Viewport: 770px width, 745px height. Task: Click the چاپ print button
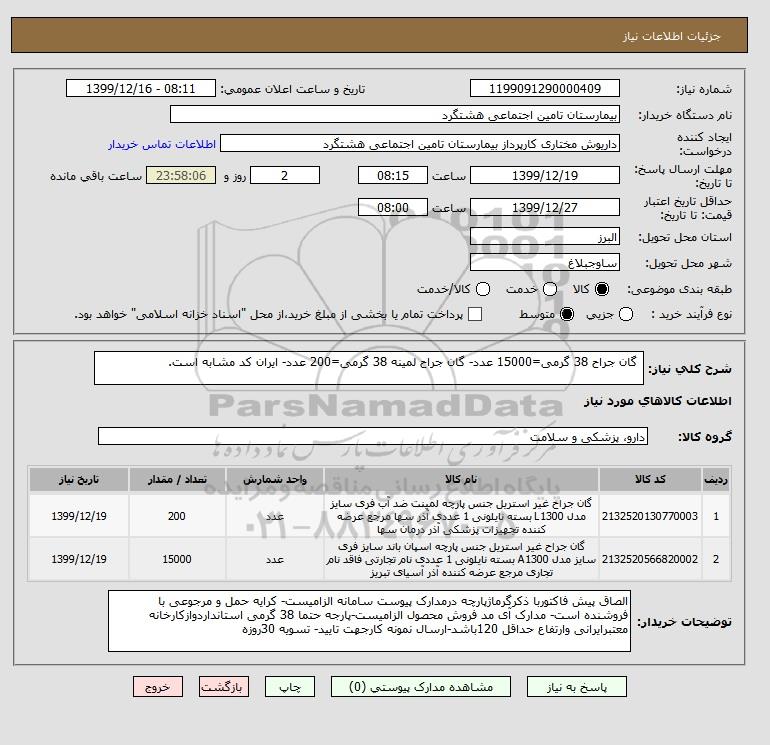point(290,687)
